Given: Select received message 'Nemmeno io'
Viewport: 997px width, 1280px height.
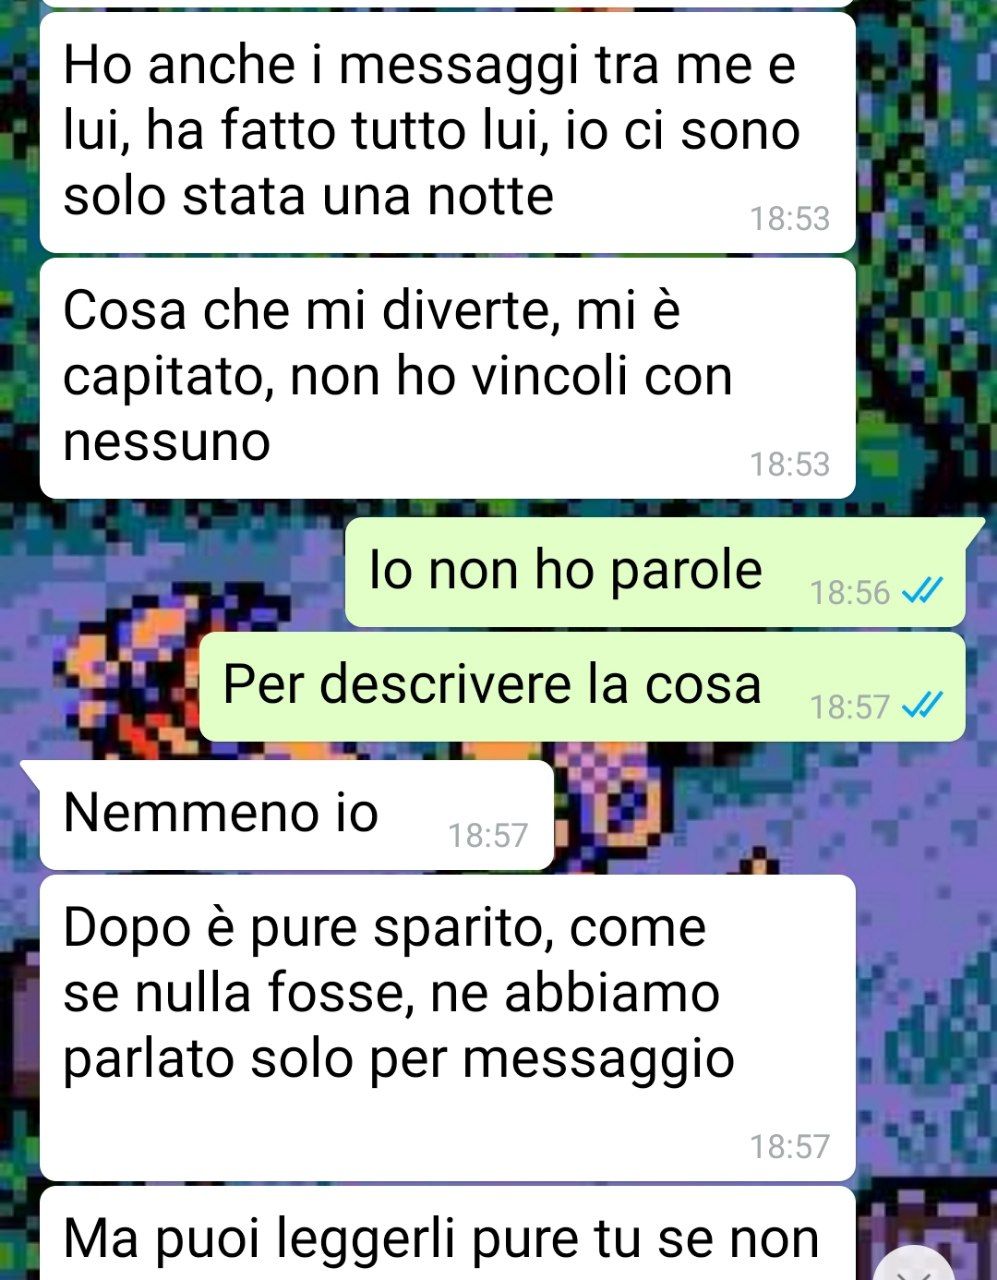Looking at the screenshot, I should tap(297, 814).
